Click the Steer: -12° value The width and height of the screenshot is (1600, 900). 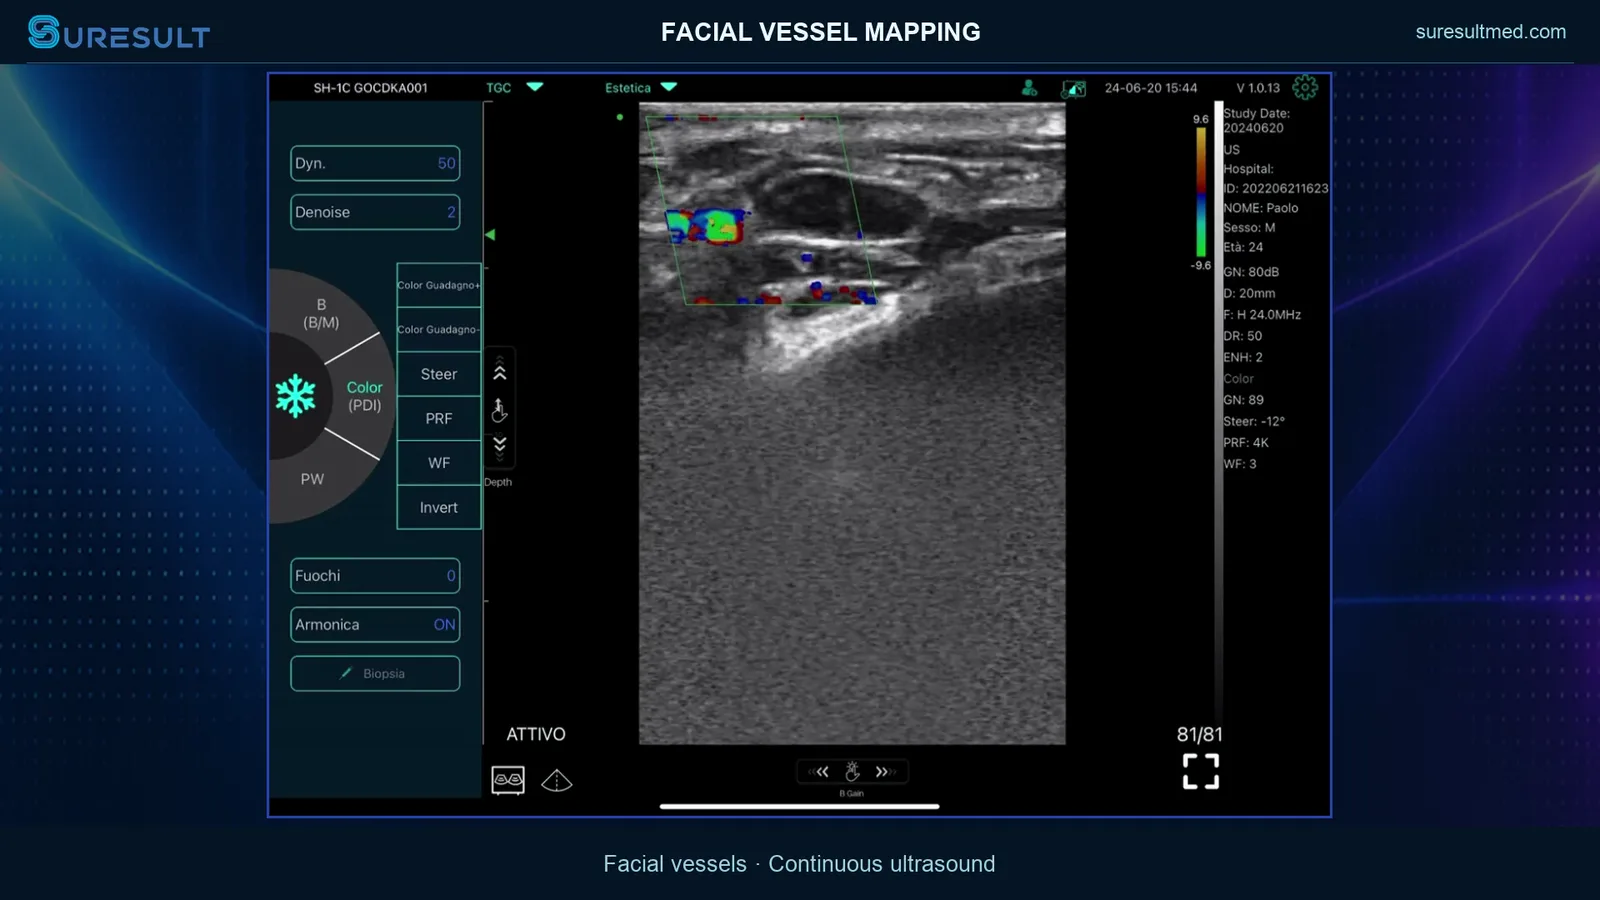coord(1254,422)
